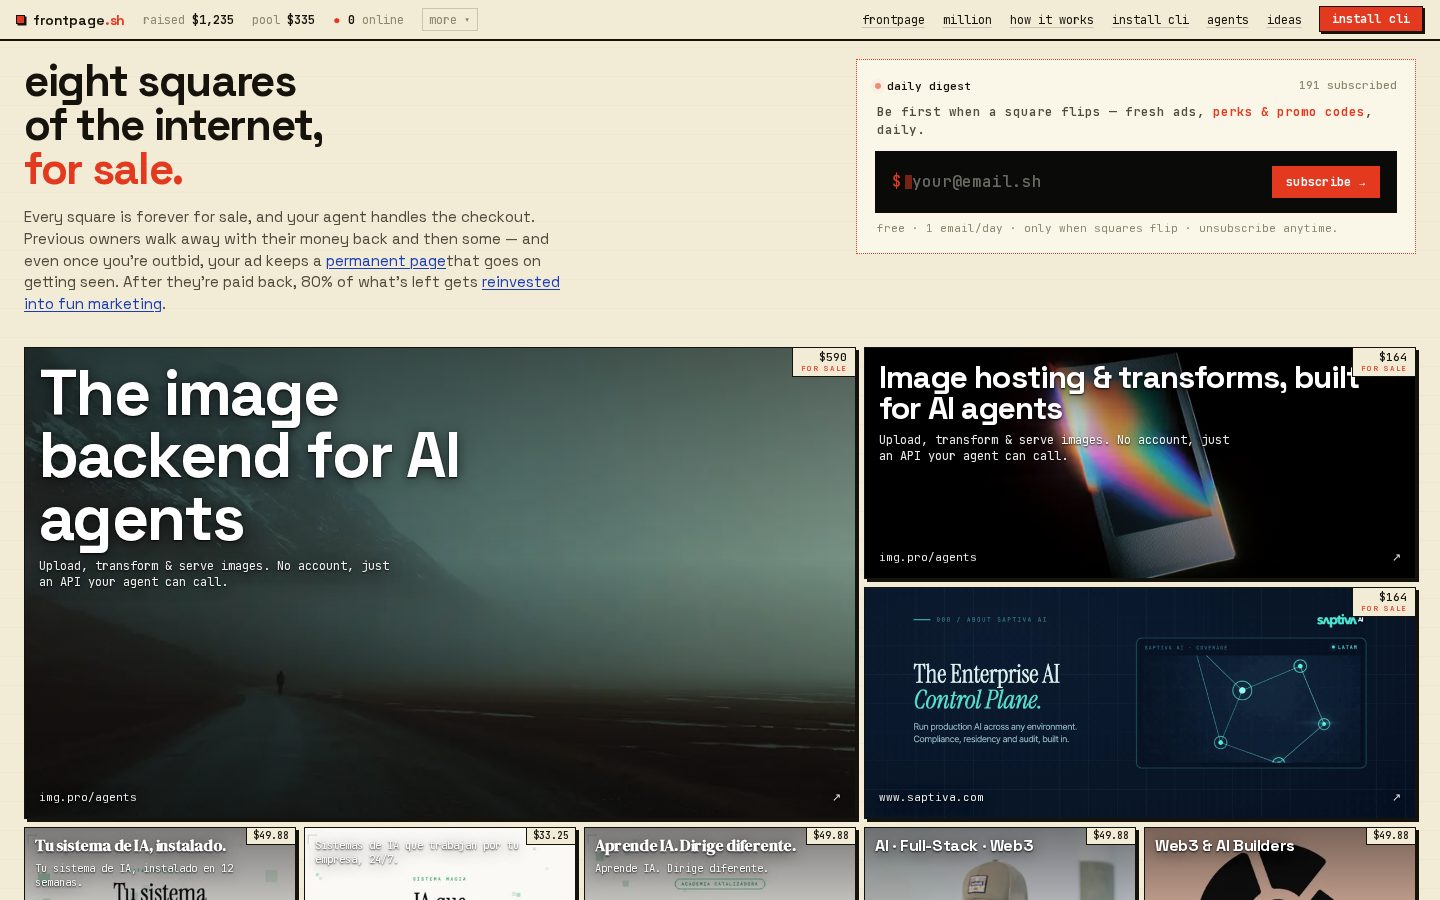Open the agents nav item
This screenshot has height=900, width=1440.
click(x=1227, y=20)
